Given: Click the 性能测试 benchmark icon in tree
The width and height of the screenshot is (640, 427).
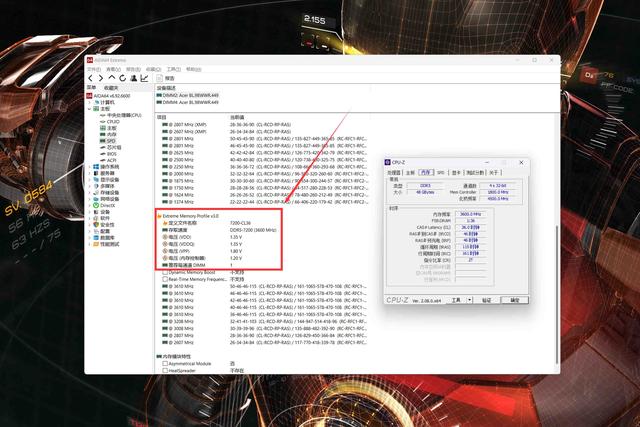Looking at the screenshot, I should [x=96, y=244].
